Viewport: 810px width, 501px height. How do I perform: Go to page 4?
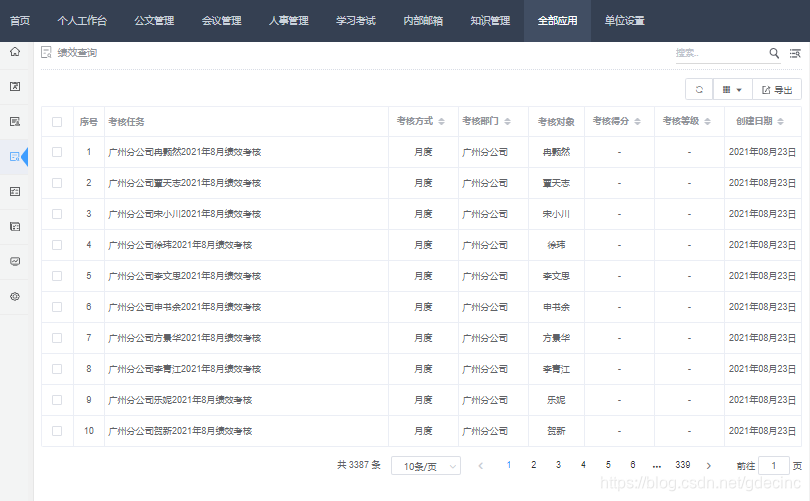(x=583, y=465)
